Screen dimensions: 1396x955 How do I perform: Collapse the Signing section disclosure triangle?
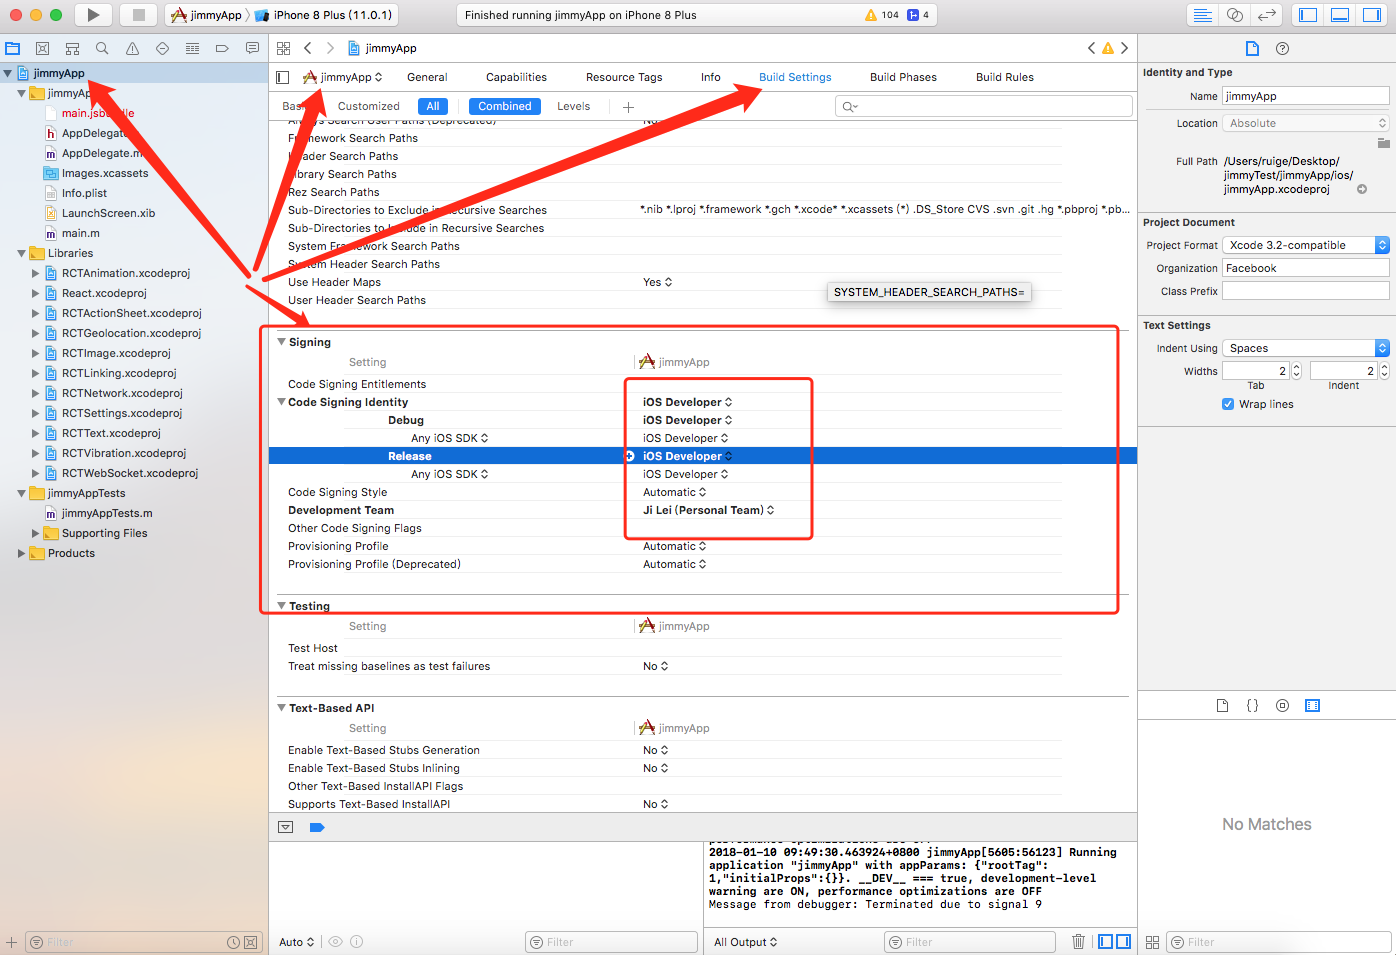click(281, 341)
